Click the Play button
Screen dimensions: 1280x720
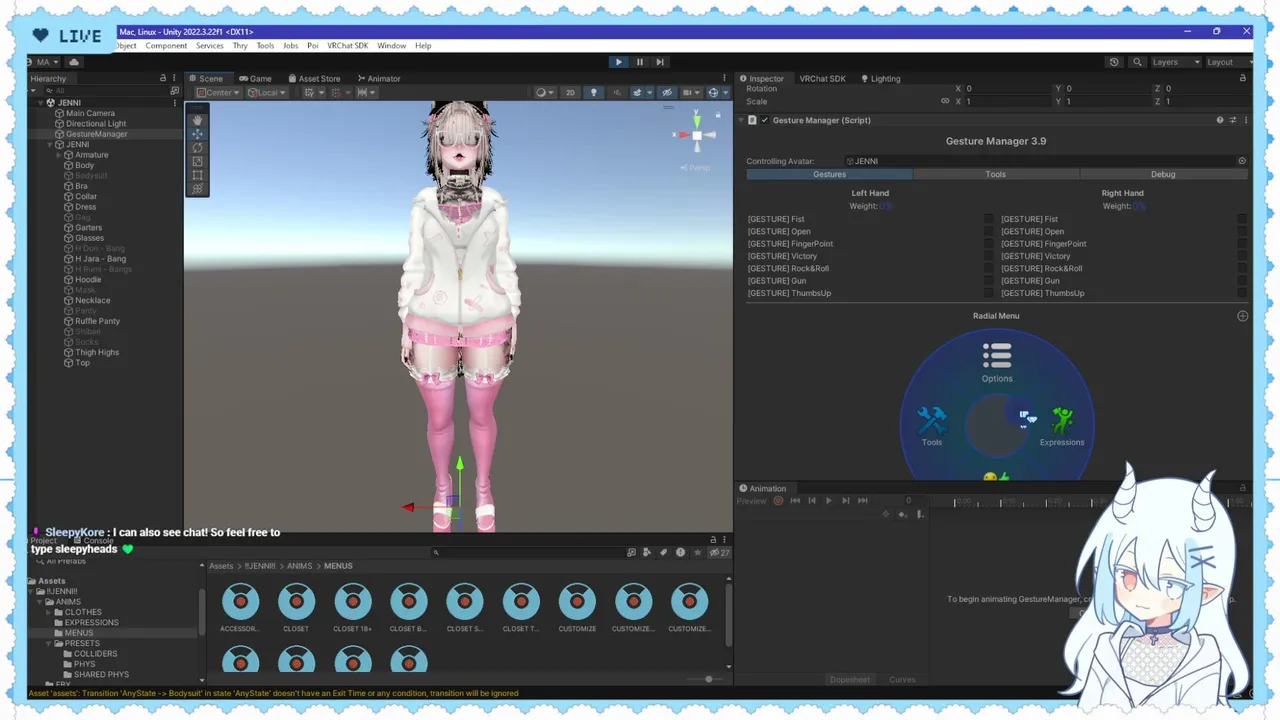(618, 62)
